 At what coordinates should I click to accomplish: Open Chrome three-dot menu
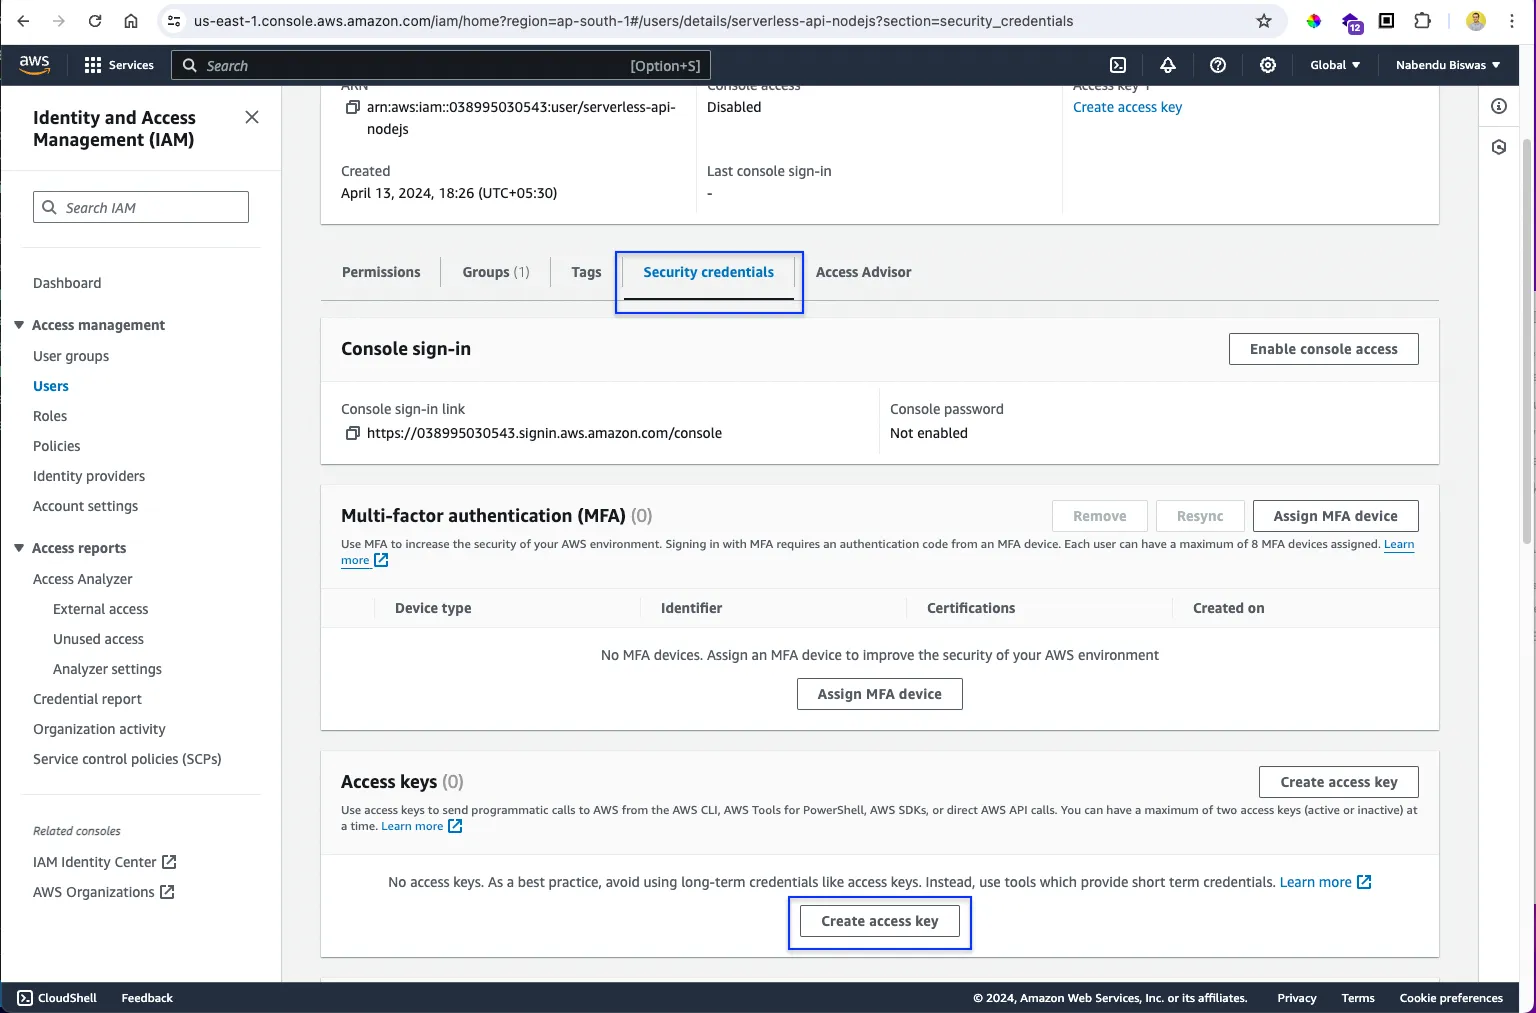pyautogui.click(x=1512, y=21)
